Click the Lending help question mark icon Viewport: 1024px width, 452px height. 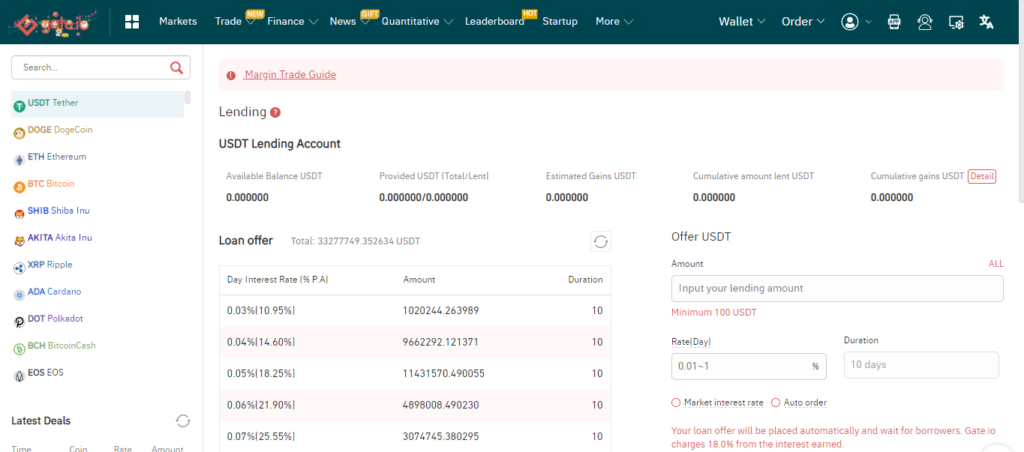tap(276, 112)
